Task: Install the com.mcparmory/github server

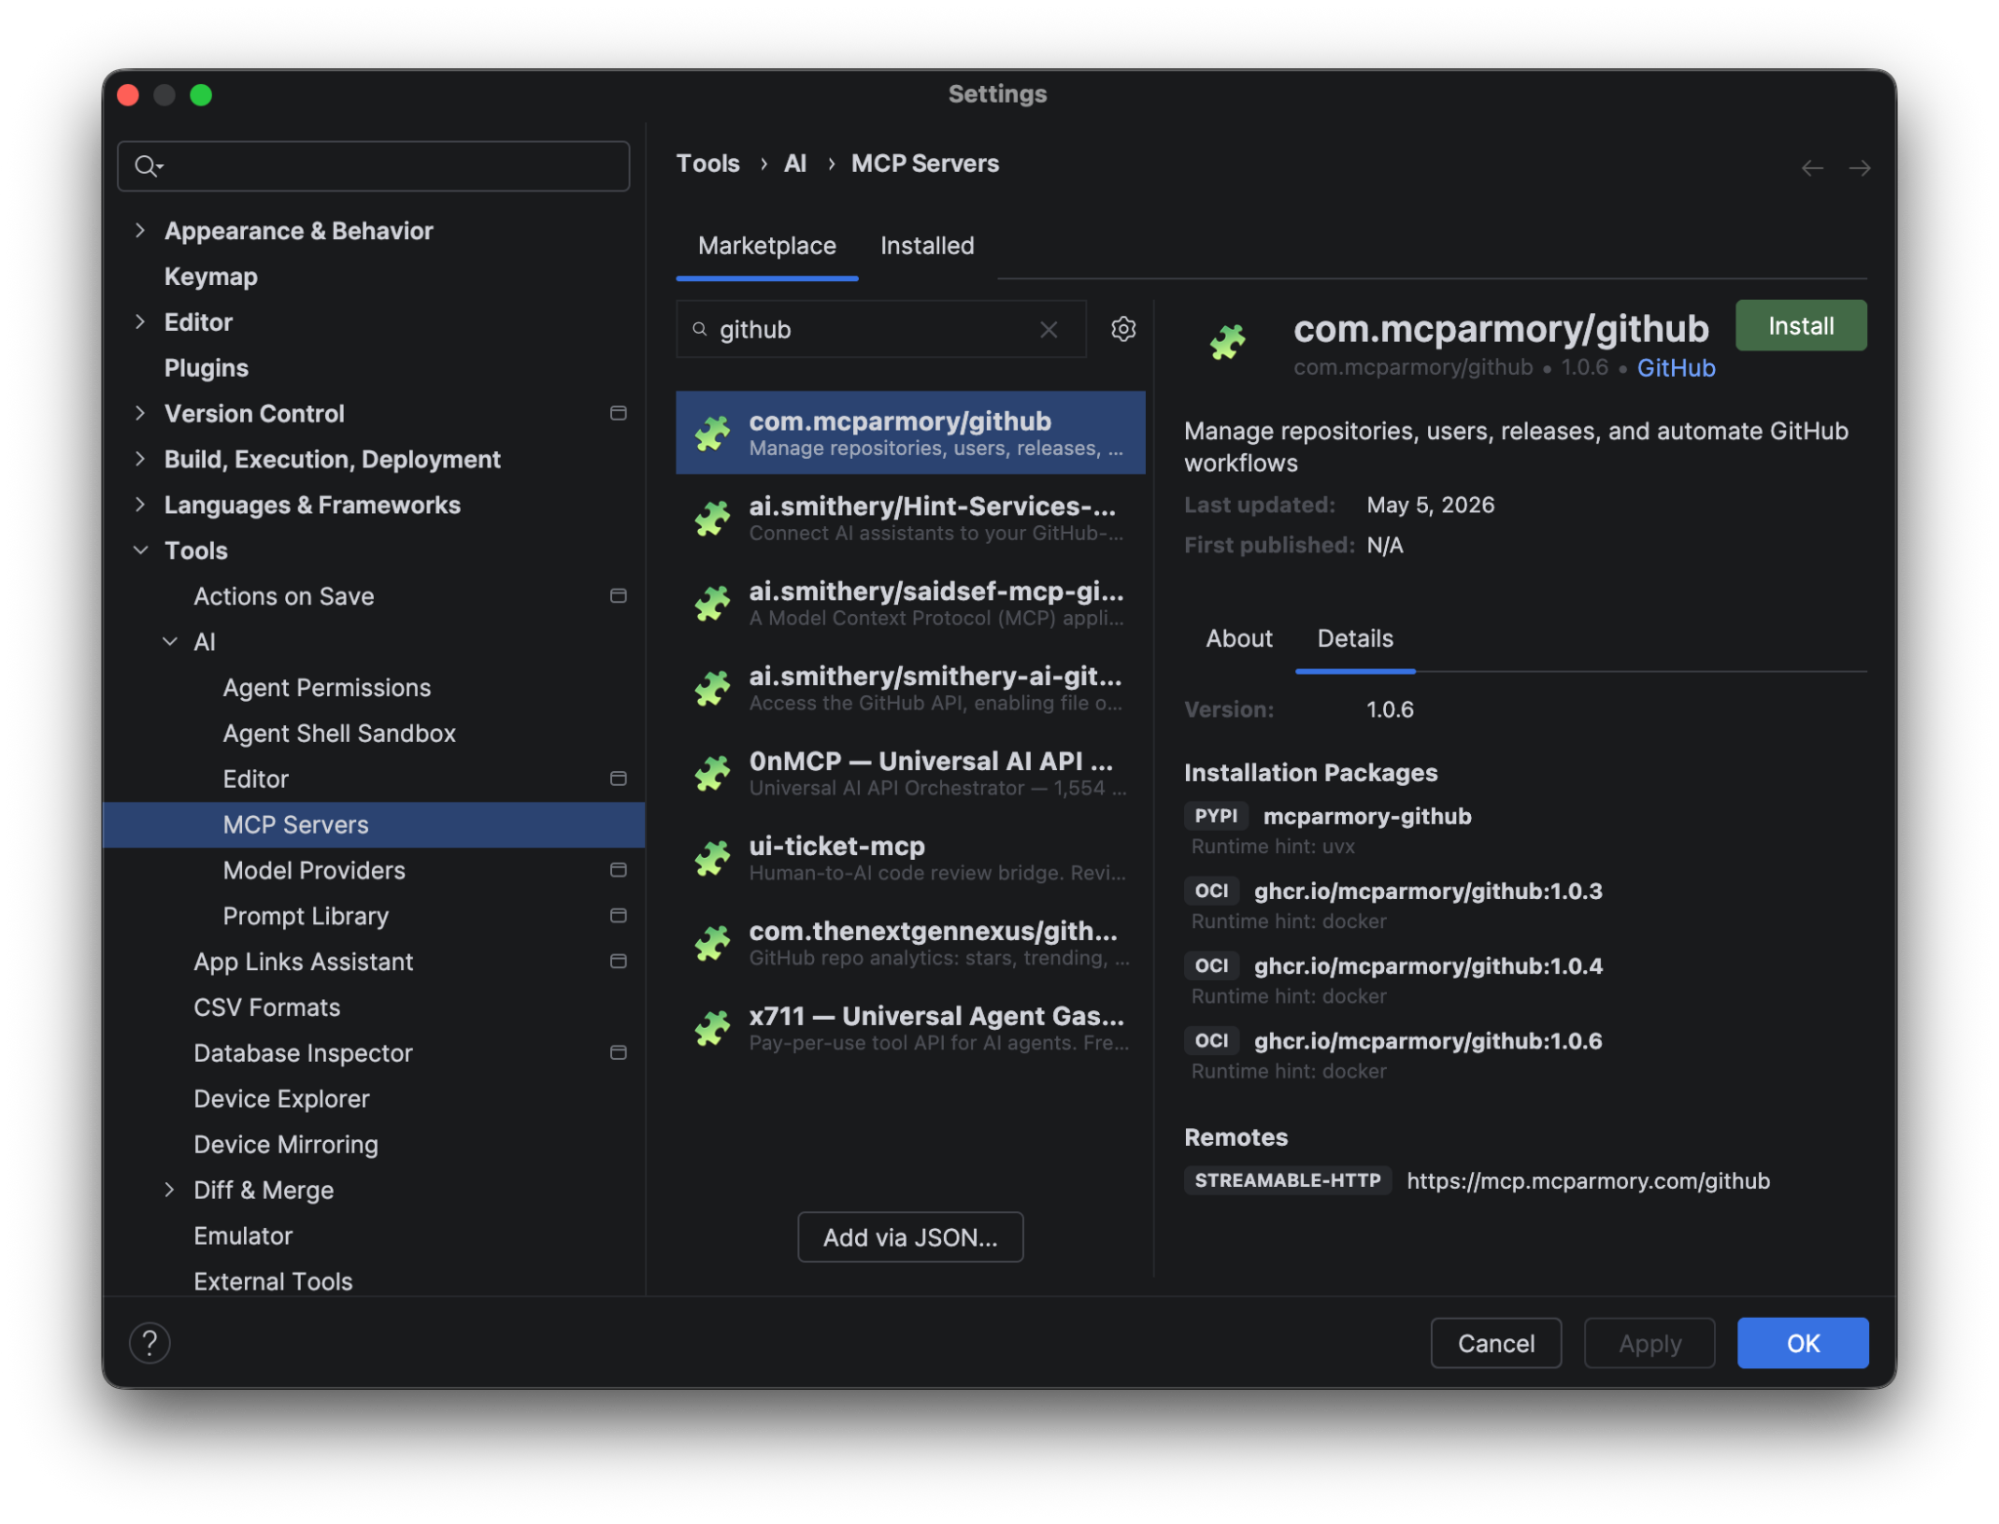Action: [x=1800, y=326]
